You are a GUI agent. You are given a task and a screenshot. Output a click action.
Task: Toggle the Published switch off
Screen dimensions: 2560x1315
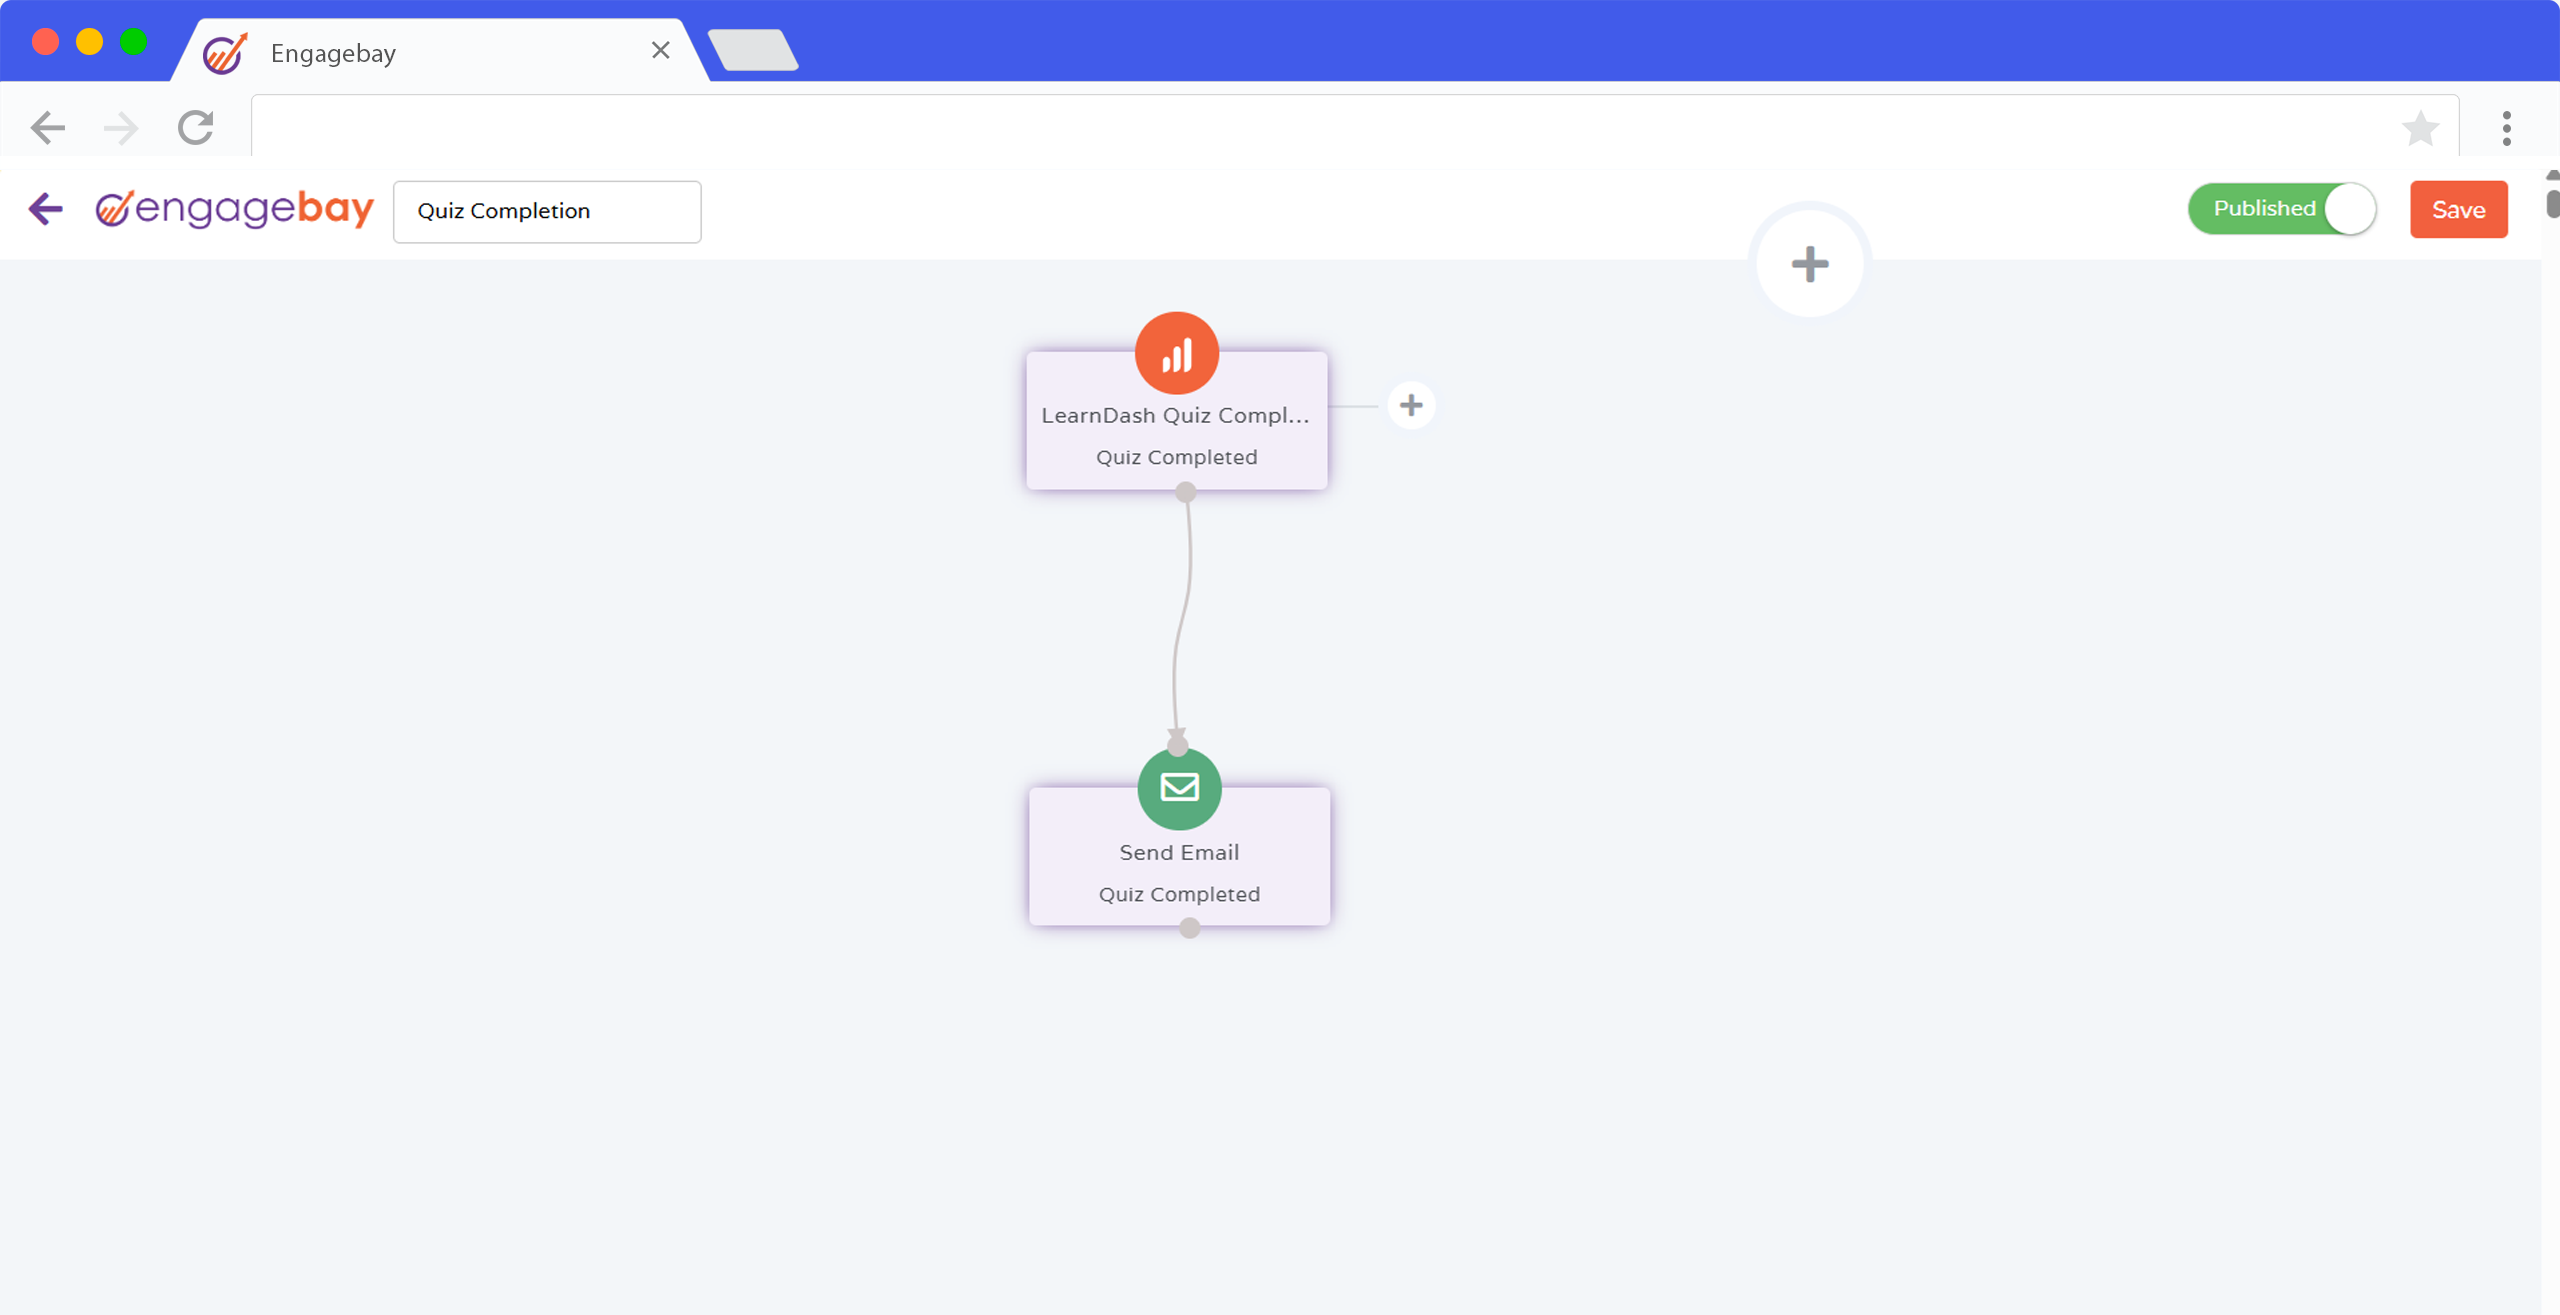[2282, 209]
